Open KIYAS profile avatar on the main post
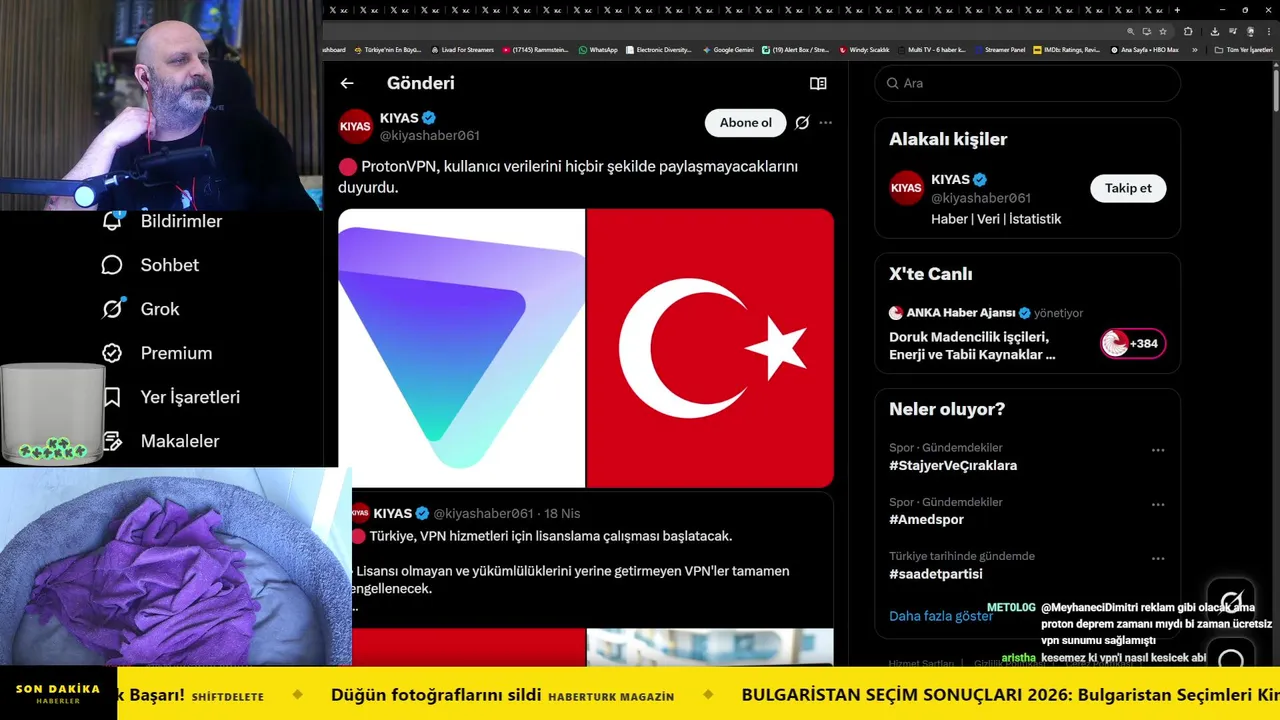This screenshot has height=720, width=1280. tap(355, 126)
